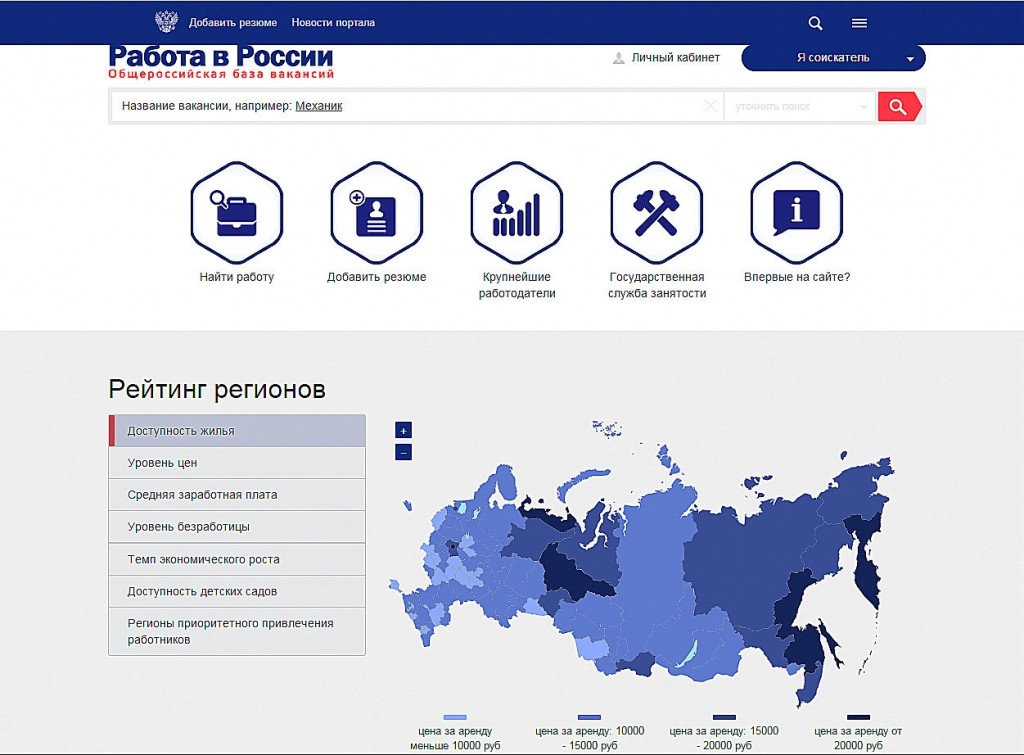
Task: Click the 'Рейтинг регионов' heading
Action: point(217,389)
